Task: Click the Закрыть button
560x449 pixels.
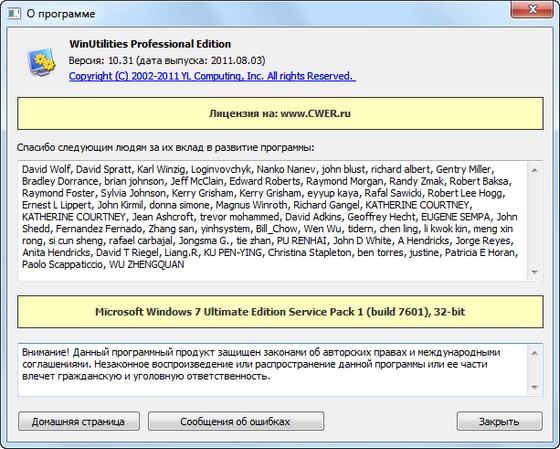Action: click(499, 421)
